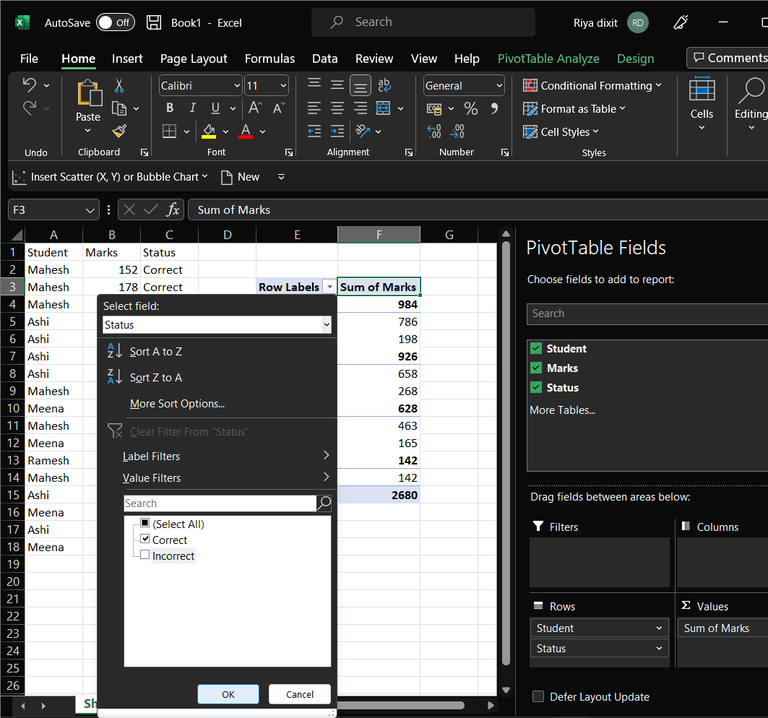Image resolution: width=768 pixels, height=718 pixels.
Task: Click the Cut scissors icon
Action: point(119,86)
